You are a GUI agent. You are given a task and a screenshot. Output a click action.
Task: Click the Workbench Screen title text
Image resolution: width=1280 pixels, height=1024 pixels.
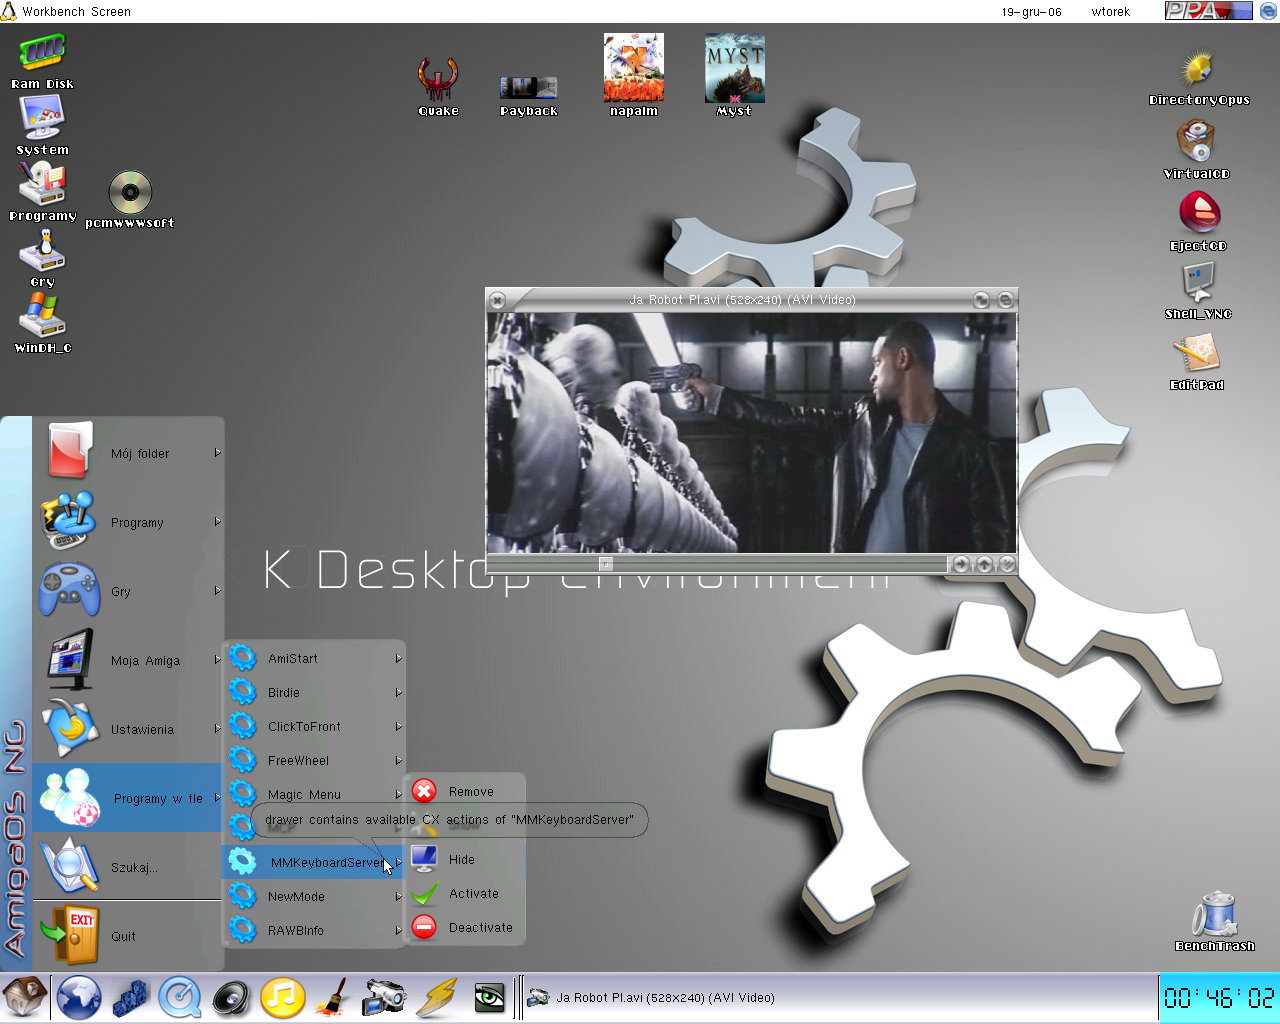coord(76,12)
